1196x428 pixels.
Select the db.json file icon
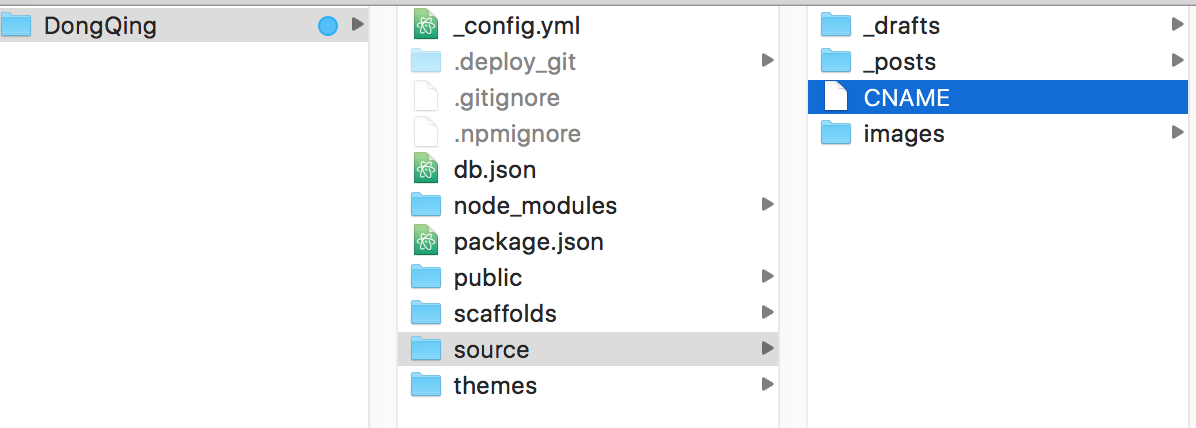(x=427, y=170)
